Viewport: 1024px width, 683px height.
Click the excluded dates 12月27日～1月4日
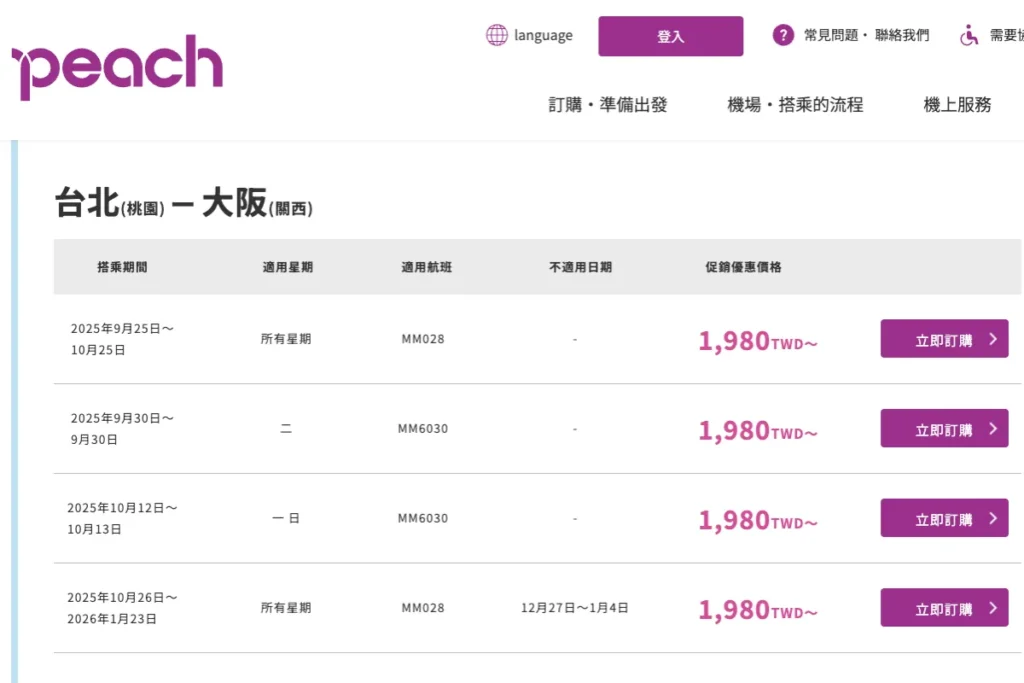575,607
